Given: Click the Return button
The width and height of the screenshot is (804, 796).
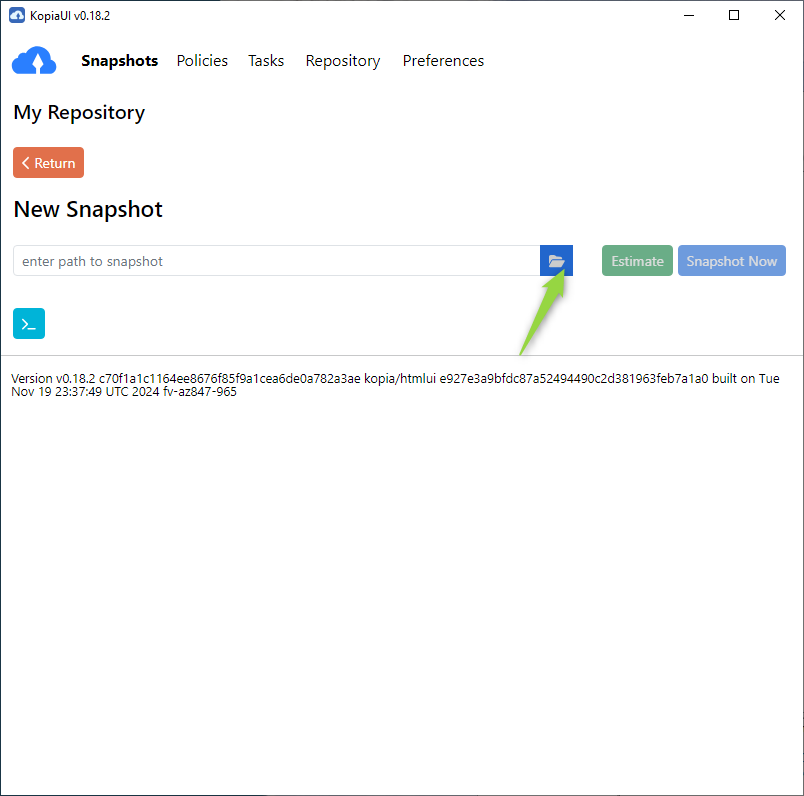Looking at the screenshot, I should coord(48,163).
